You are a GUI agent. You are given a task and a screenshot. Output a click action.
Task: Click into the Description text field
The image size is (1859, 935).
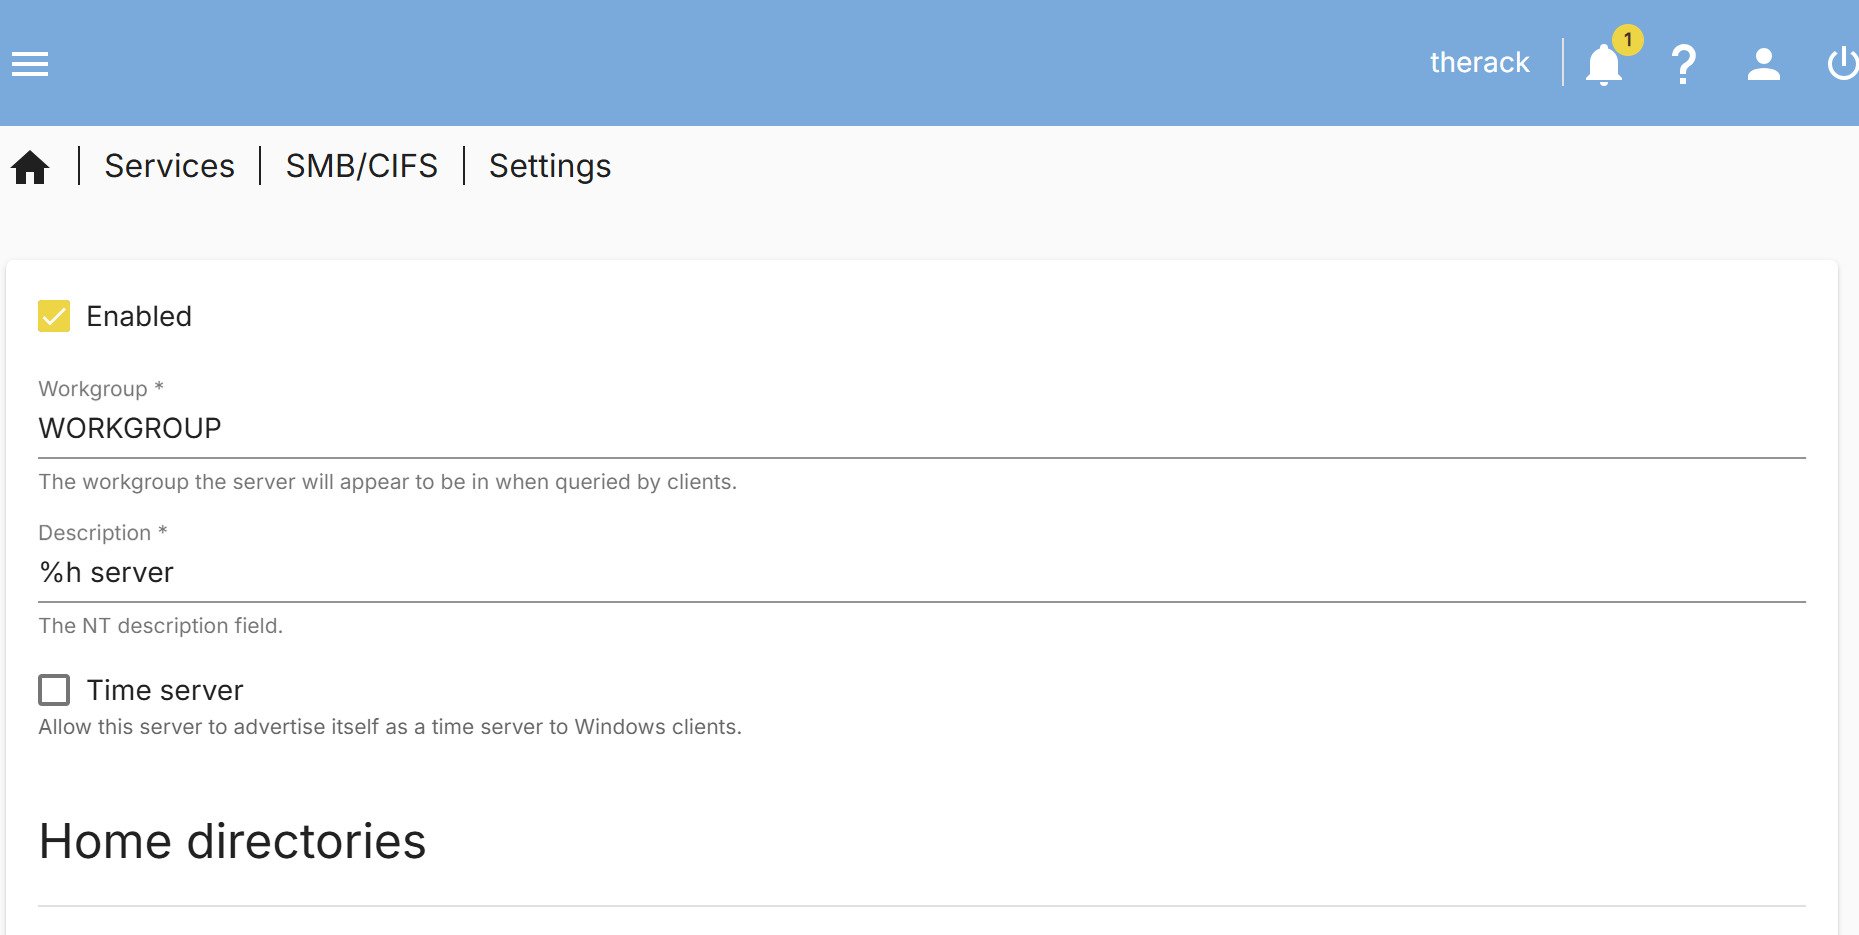point(920,573)
